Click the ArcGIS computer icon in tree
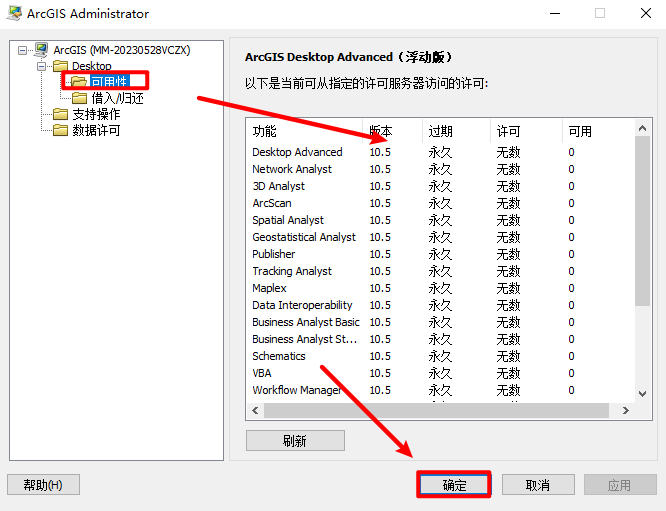The height and width of the screenshot is (511, 666). [41, 49]
